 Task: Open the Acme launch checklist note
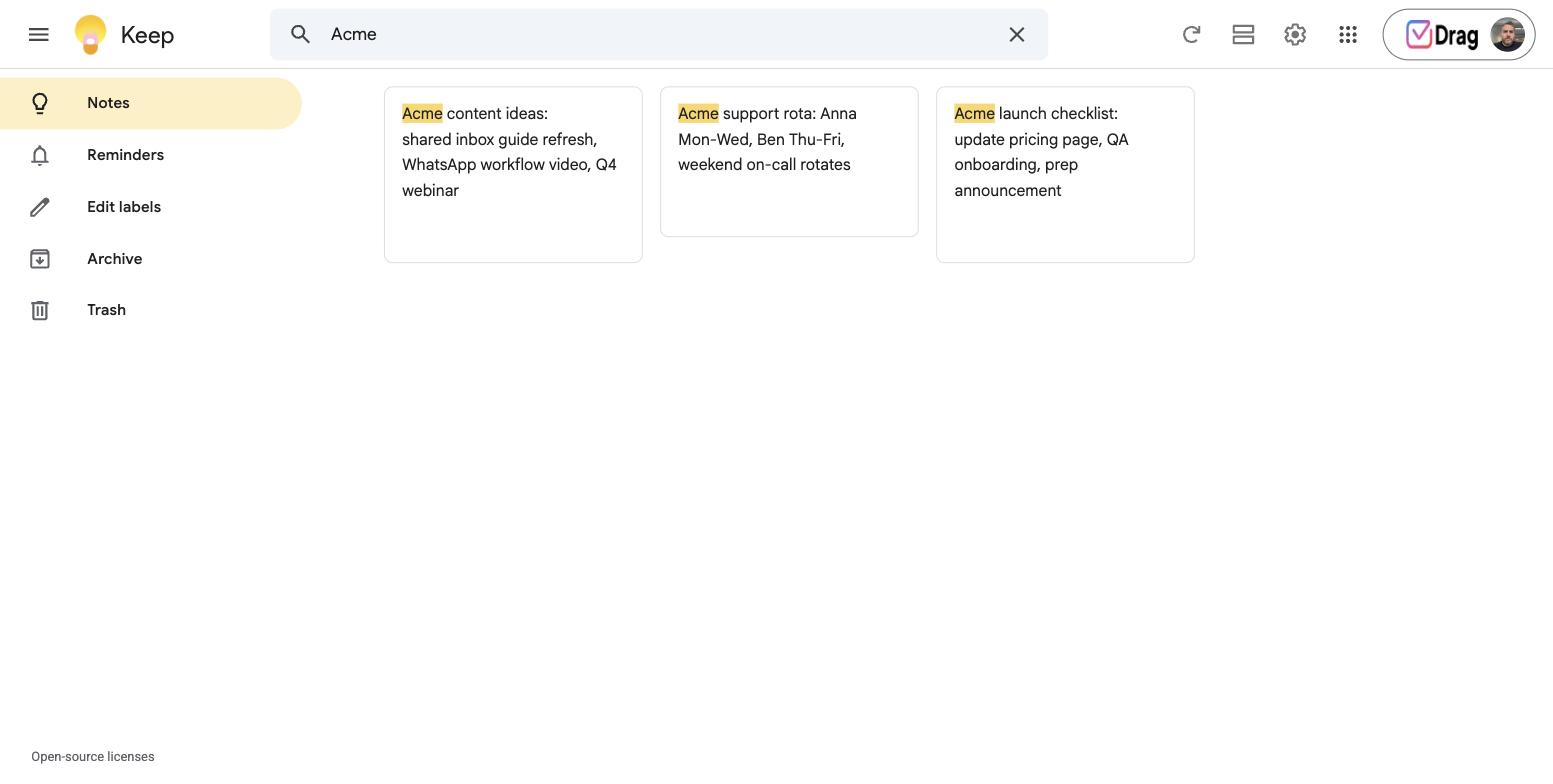pos(1065,175)
